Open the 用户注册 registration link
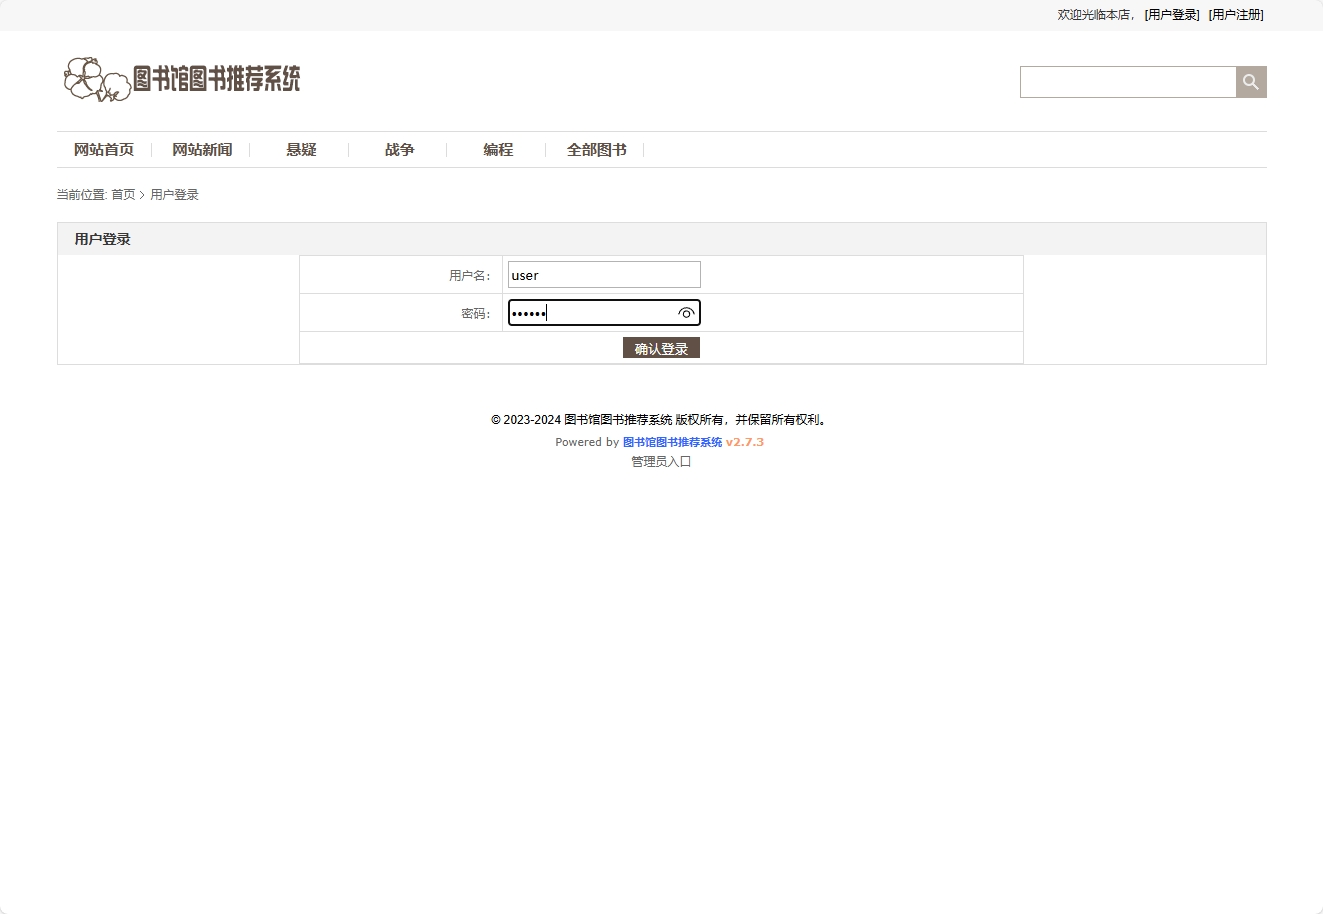The image size is (1323, 914). [x=1236, y=15]
